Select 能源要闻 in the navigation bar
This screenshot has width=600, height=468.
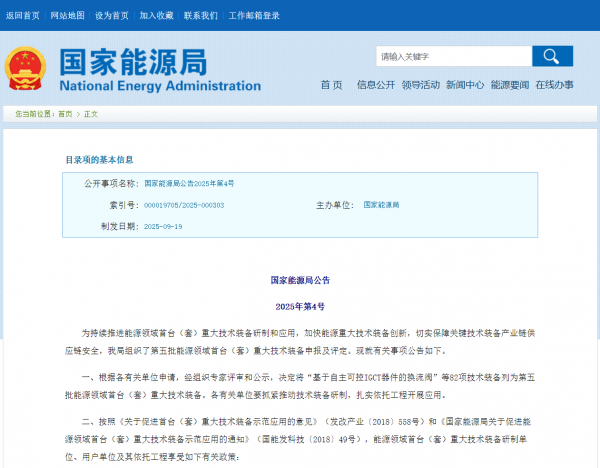tap(510, 85)
